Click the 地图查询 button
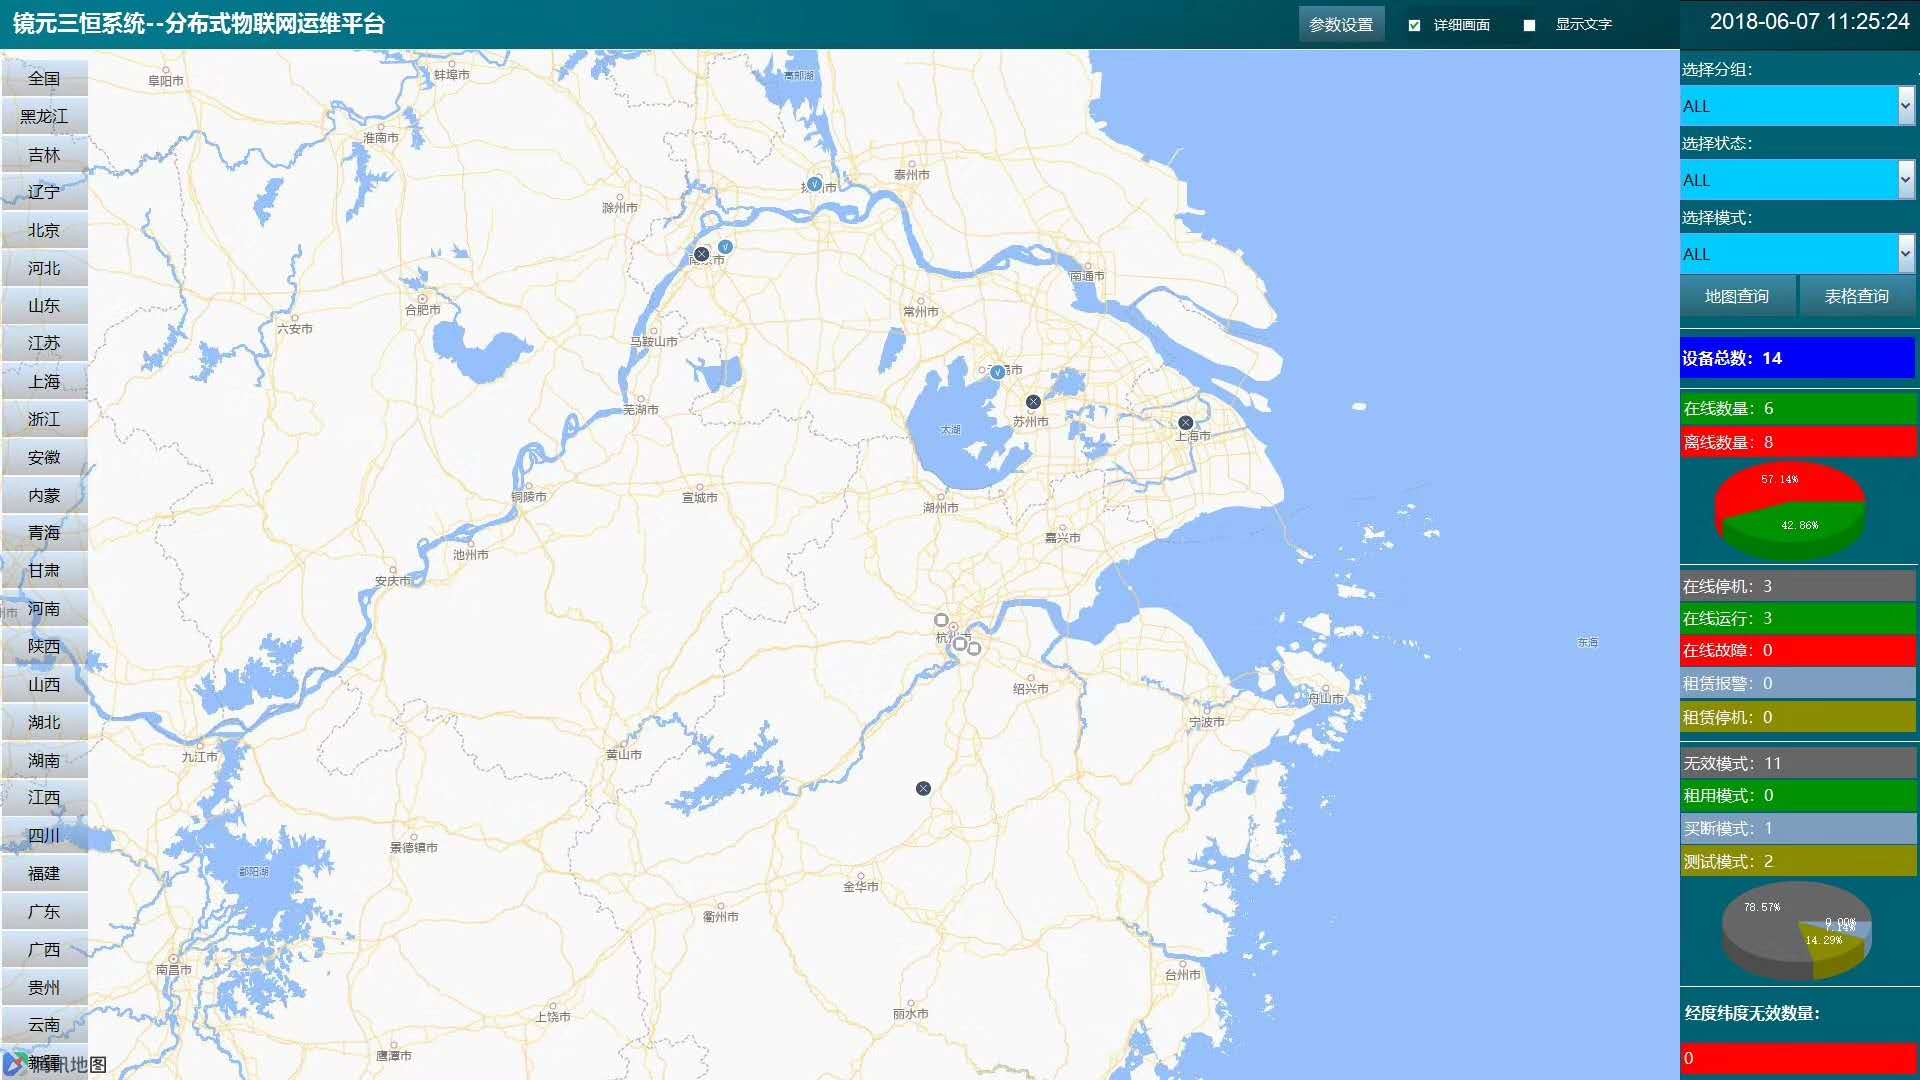The height and width of the screenshot is (1080, 1920). pos(1737,296)
